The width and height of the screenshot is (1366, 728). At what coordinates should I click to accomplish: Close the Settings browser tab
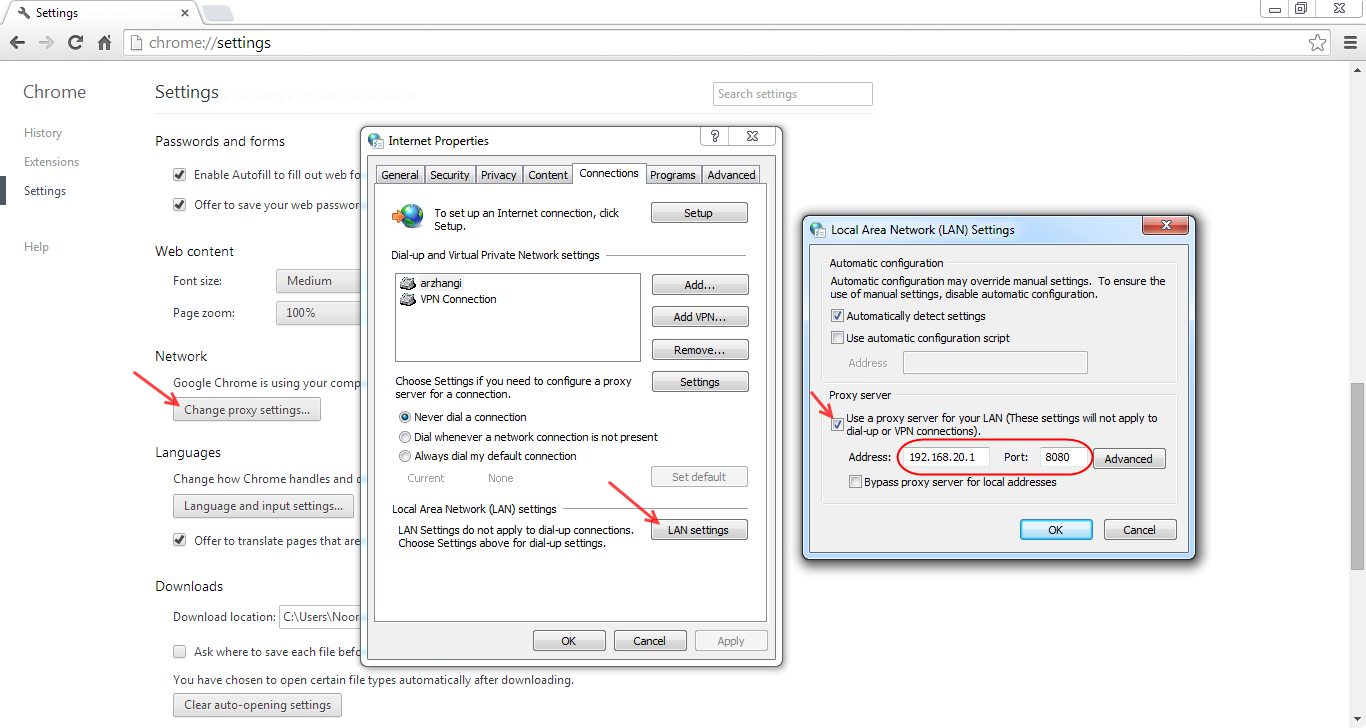point(184,13)
